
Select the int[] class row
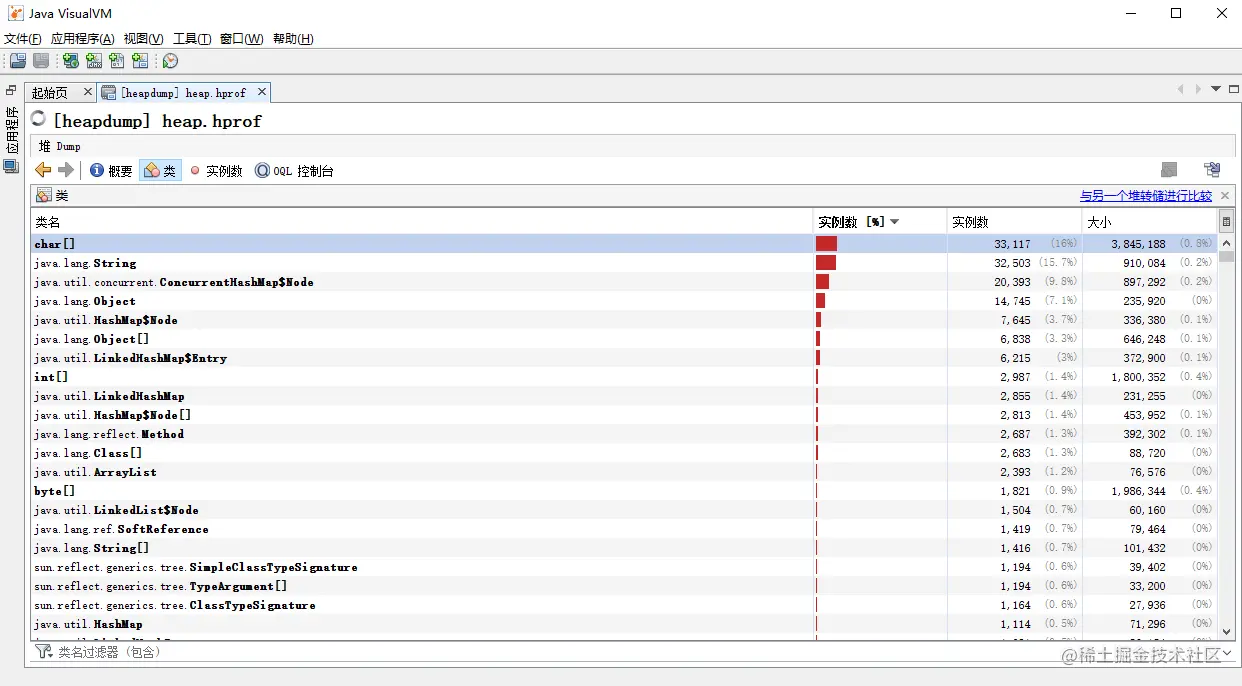pyautogui.click(x=625, y=377)
